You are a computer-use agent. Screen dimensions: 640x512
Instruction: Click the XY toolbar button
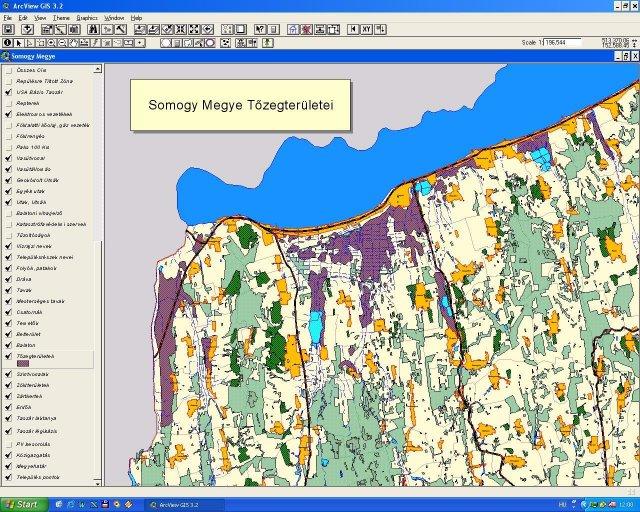click(x=366, y=30)
